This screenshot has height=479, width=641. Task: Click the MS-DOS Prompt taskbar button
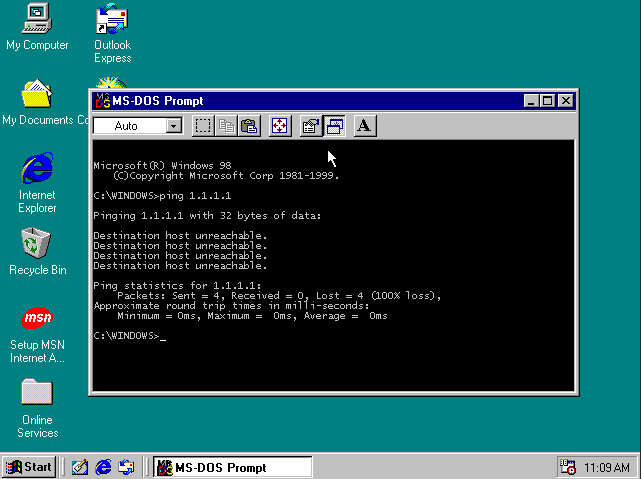[233, 467]
